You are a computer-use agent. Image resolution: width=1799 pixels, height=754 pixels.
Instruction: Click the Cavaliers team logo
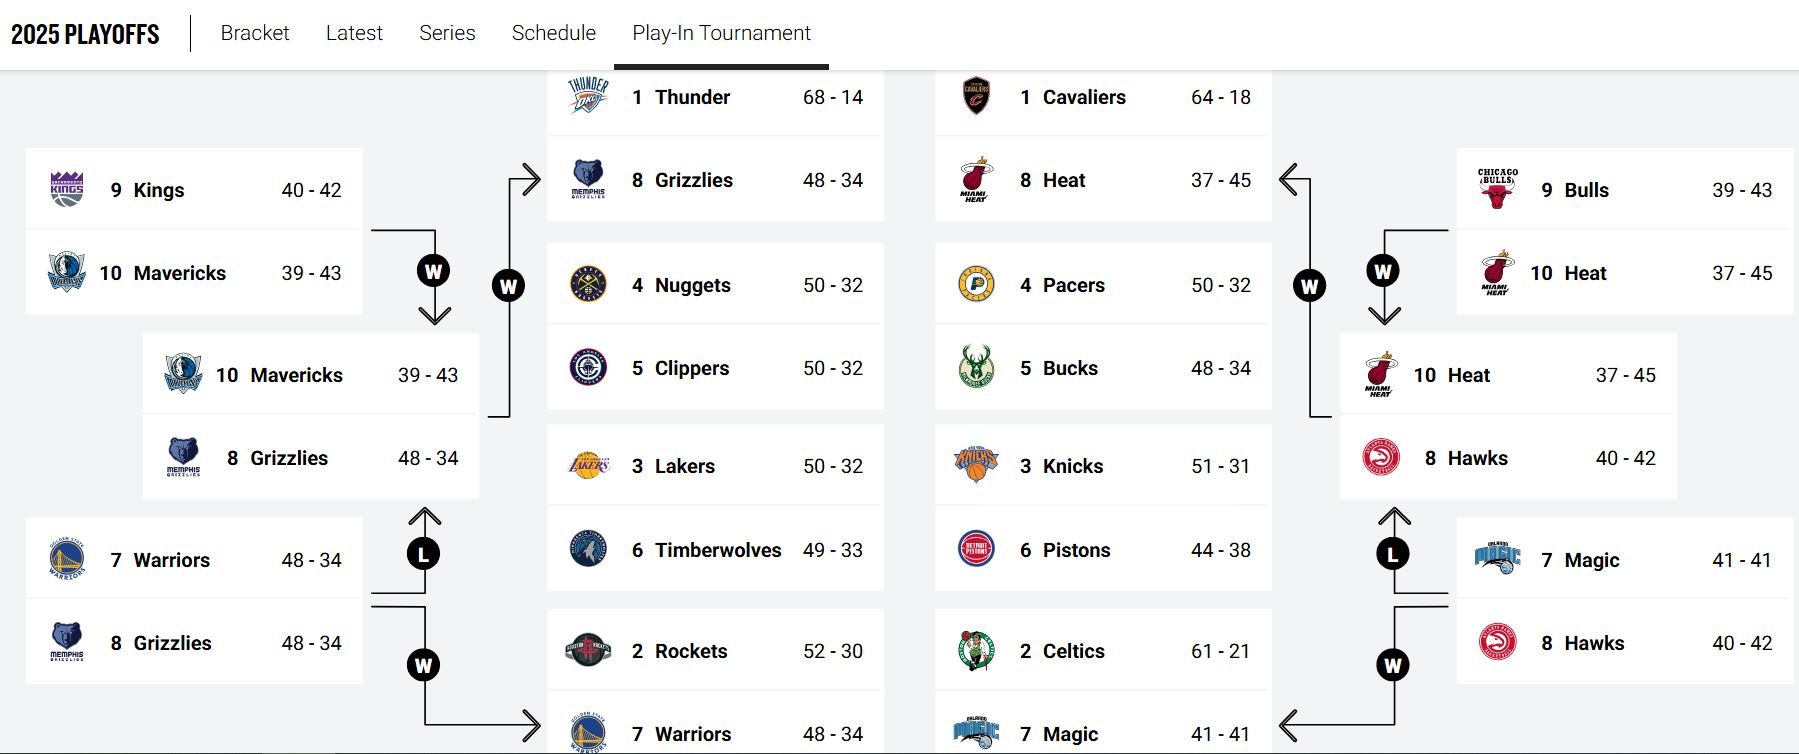coord(976,96)
